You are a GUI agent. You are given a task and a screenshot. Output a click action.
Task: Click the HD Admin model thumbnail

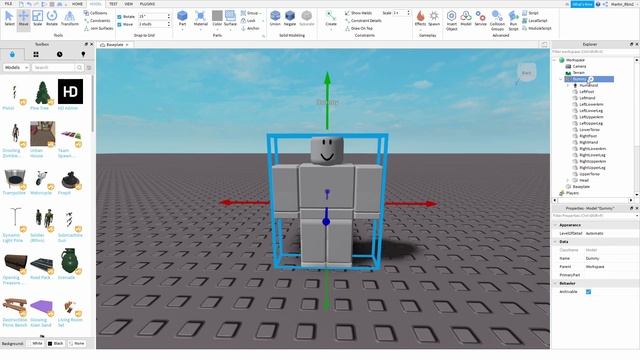70,91
